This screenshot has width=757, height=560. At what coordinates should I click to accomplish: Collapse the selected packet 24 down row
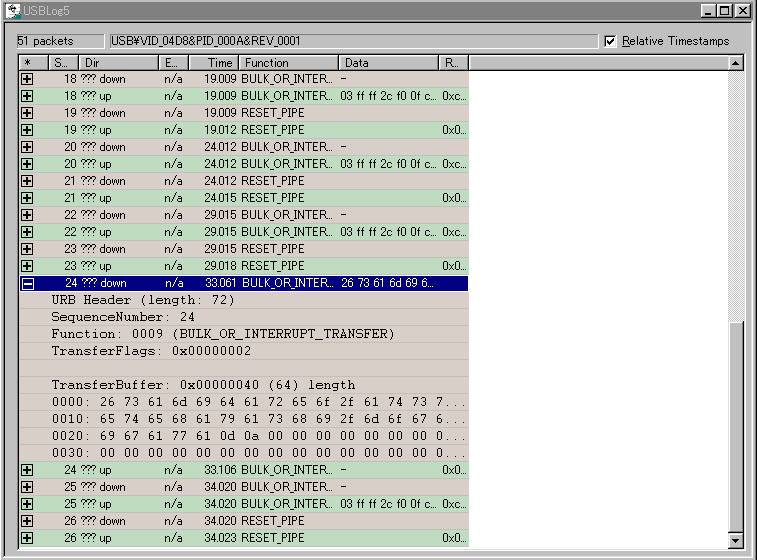pos(28,283)
